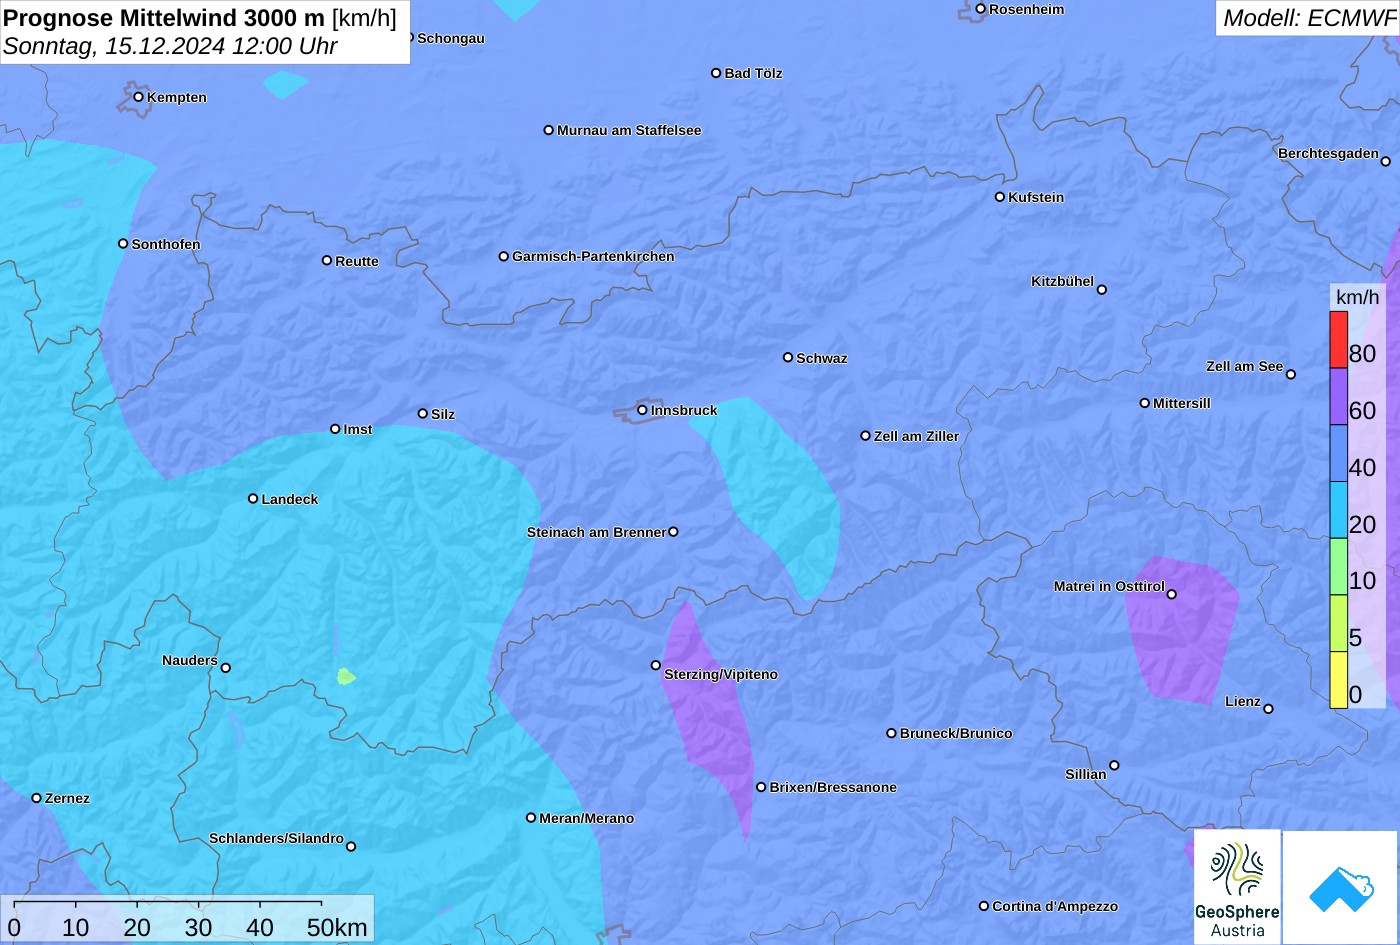
Task: Click the 'Steinach am Brenner' label
Action: (596, 532)
